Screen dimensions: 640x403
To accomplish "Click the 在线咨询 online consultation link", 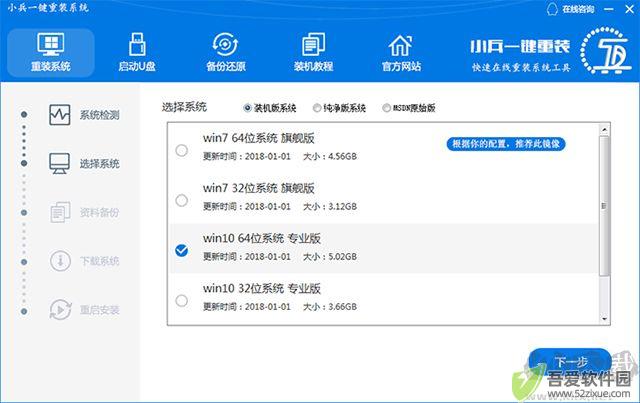I will (578, 9).
